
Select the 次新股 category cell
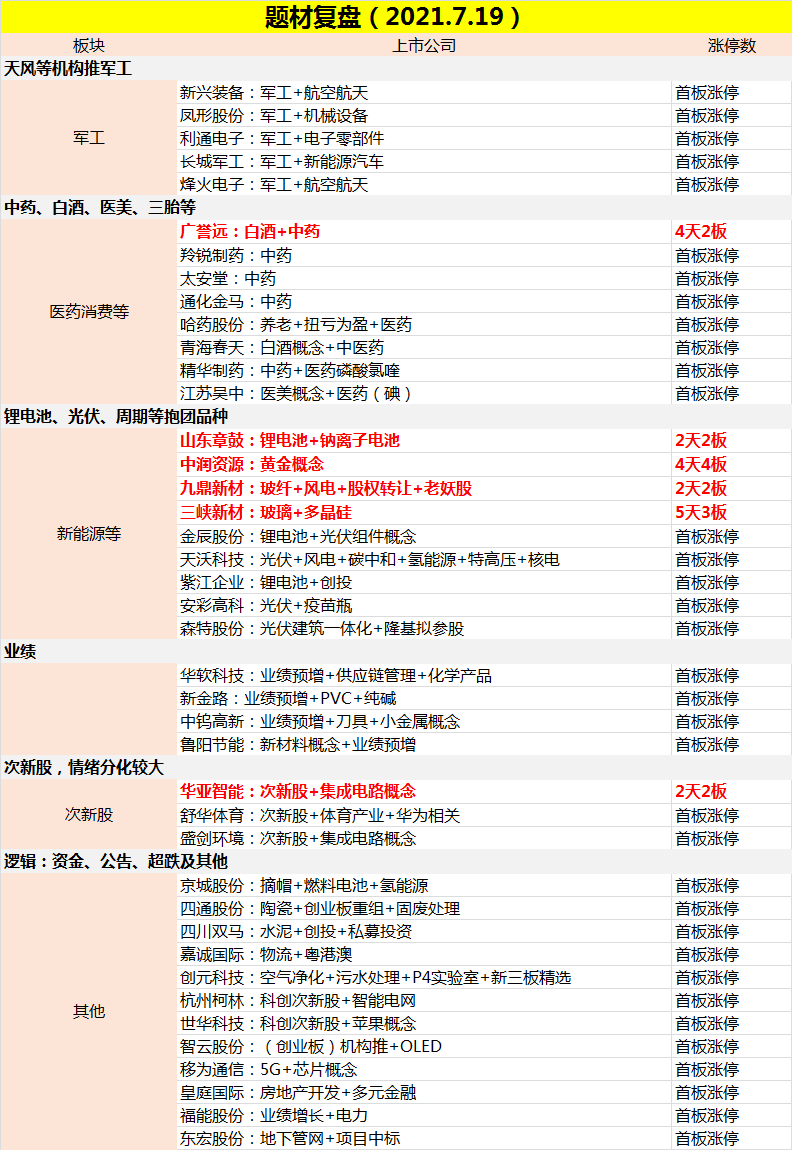tap(89, 815)
